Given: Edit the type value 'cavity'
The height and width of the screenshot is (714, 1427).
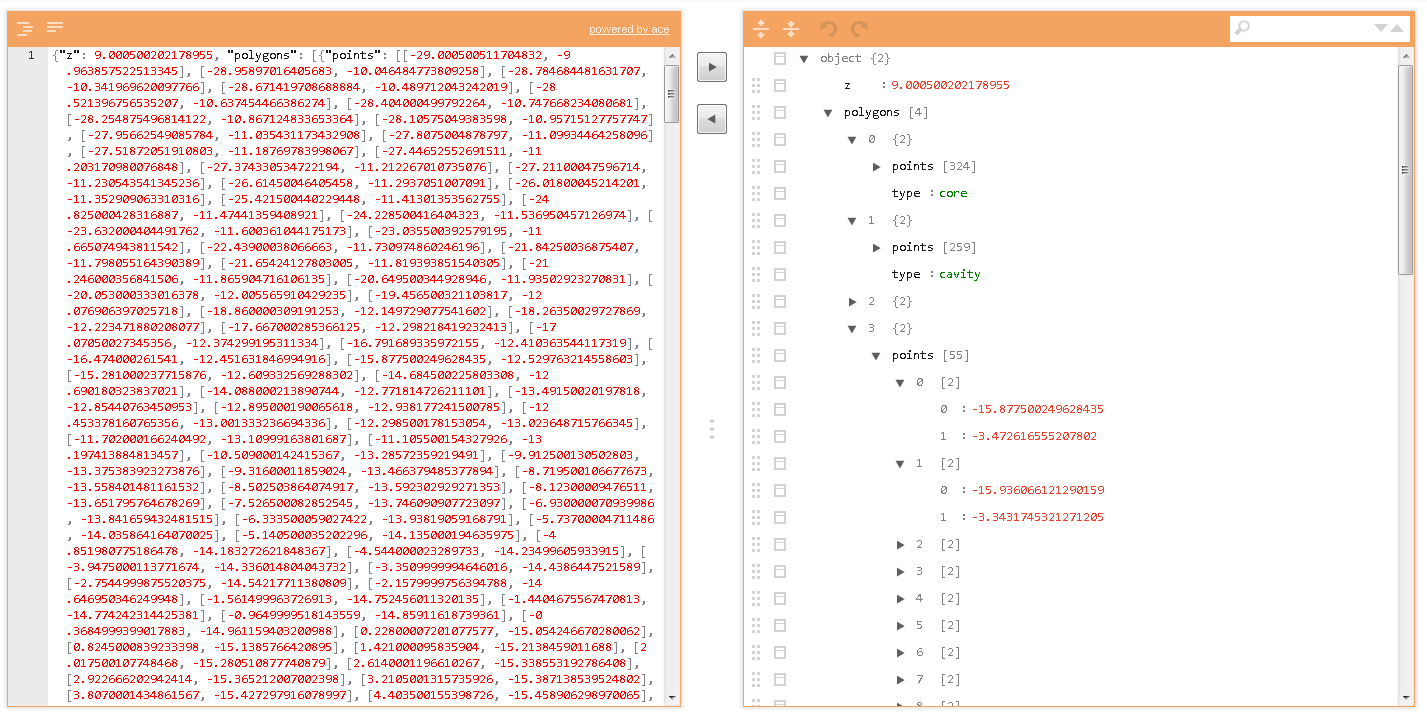Looking at the screenshot, I should pyautogui.click(x=959, y=274).
